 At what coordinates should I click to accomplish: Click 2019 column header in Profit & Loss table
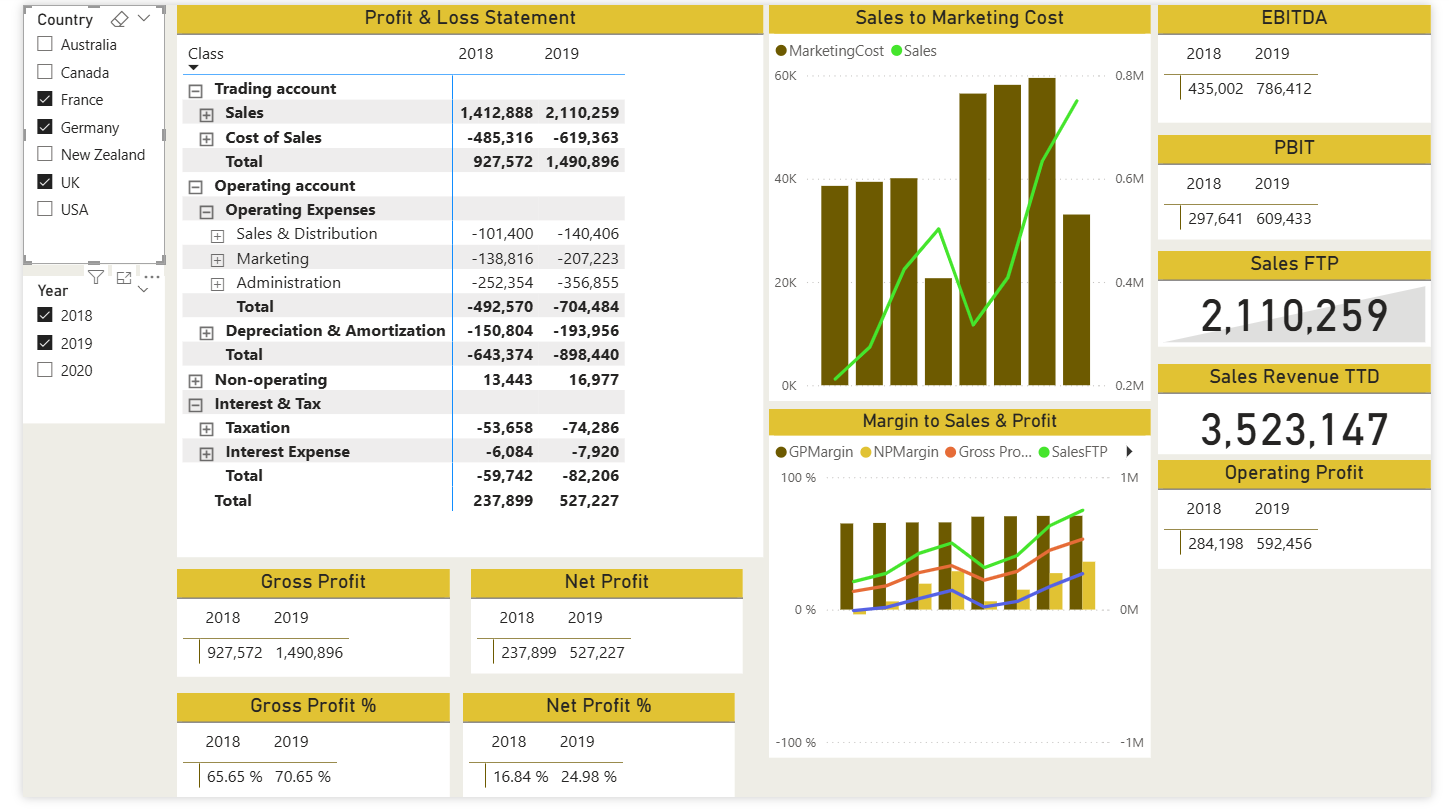tap(561, 53)
